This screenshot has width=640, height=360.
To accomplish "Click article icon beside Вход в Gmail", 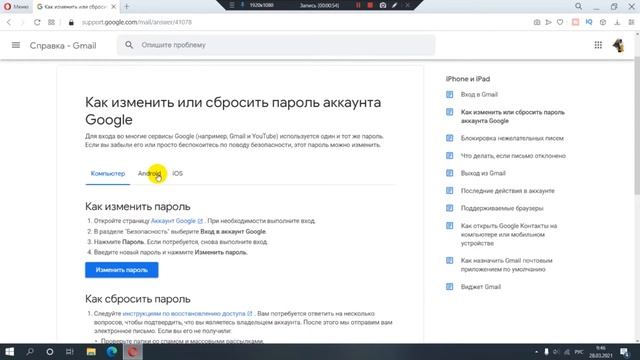I will [x=449, y=94].
